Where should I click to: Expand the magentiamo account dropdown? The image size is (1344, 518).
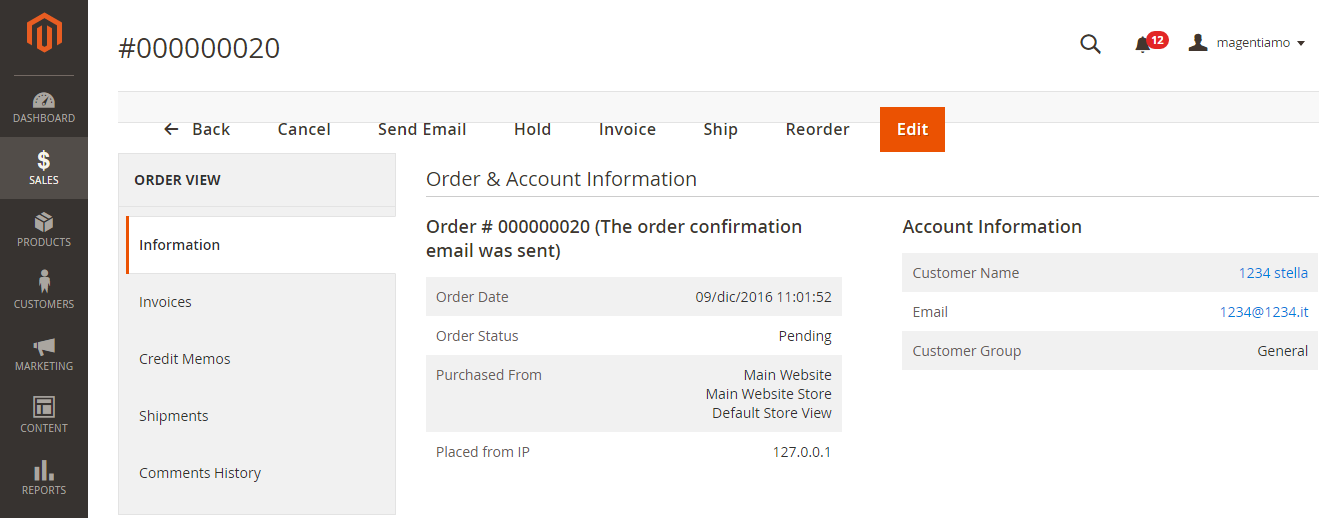tap(1247, 43)
